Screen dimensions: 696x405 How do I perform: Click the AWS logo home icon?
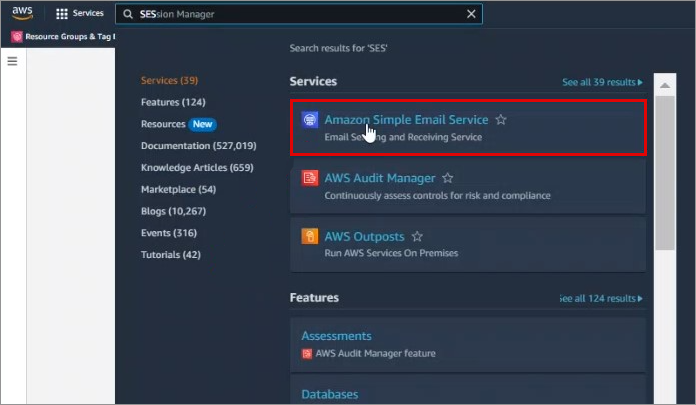[x=22, y=13]
